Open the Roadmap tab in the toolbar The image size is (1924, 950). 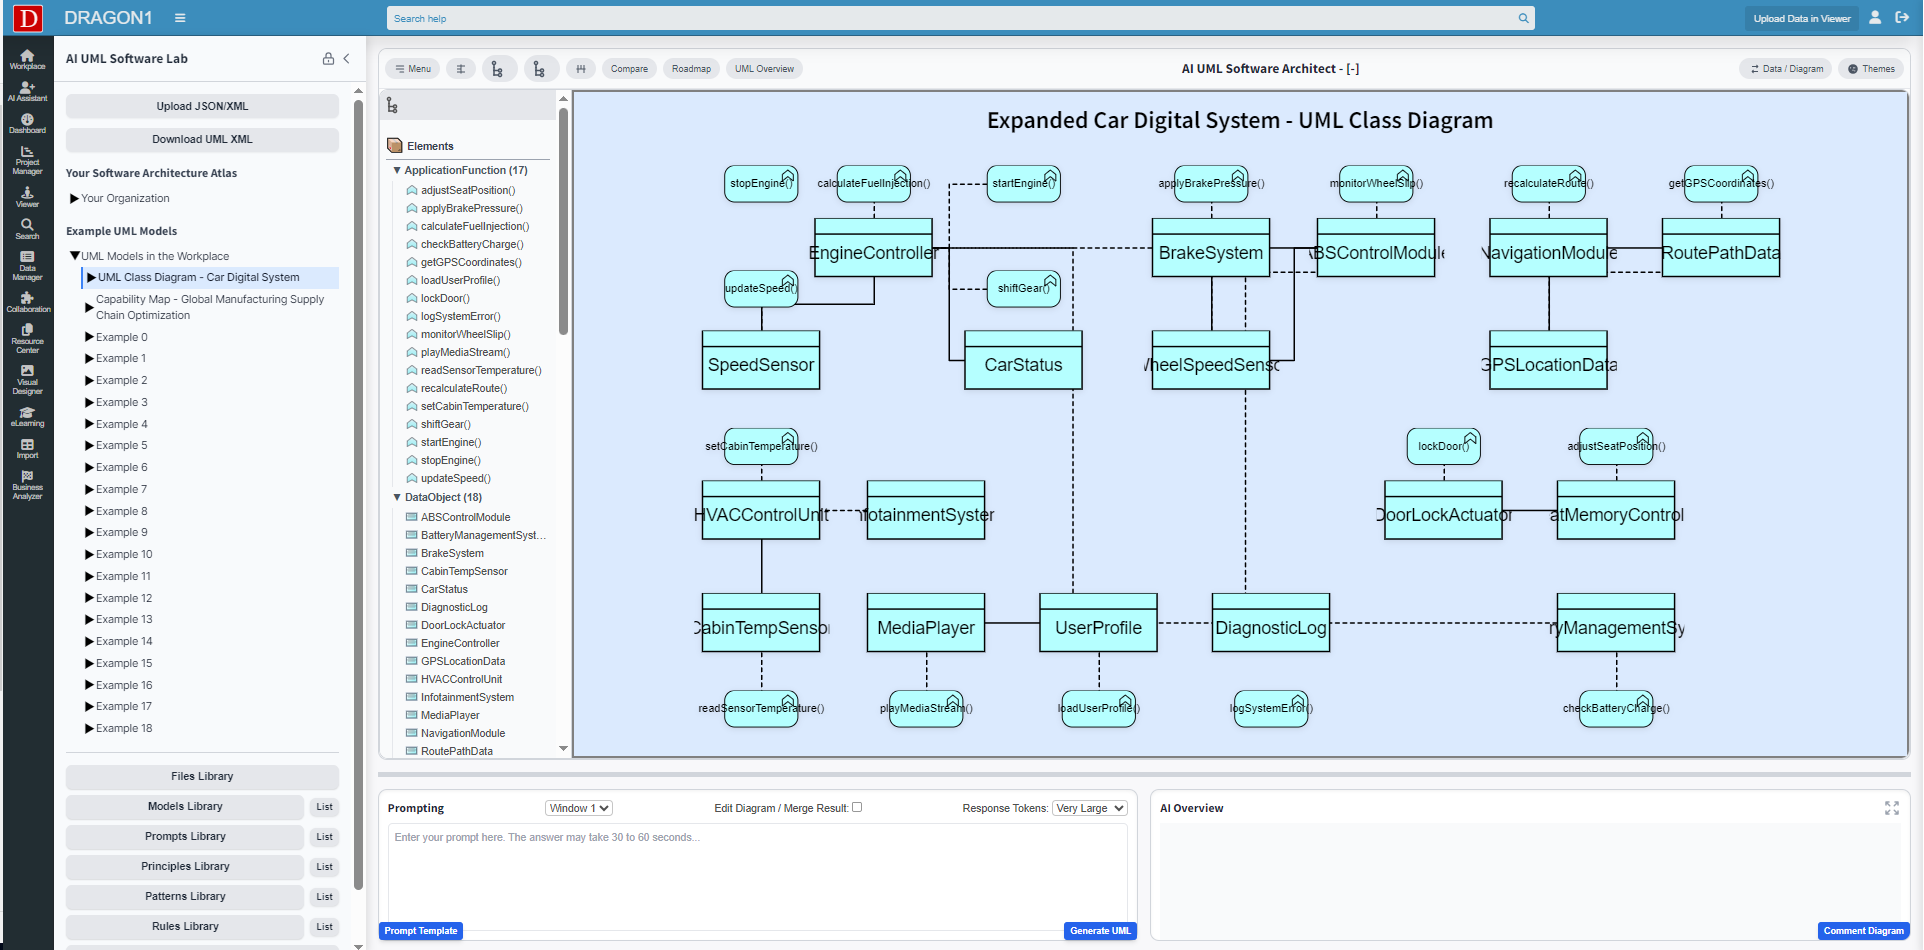[691, 69]
